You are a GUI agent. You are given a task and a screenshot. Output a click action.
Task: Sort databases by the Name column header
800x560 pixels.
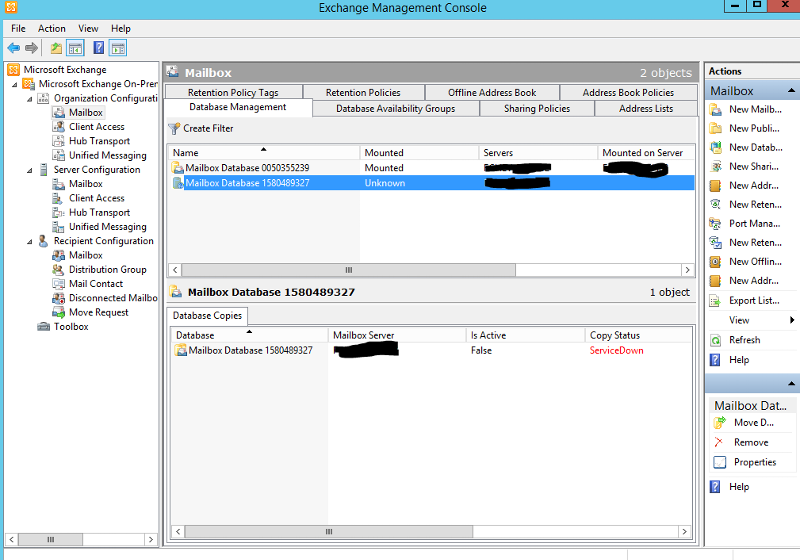264,152
